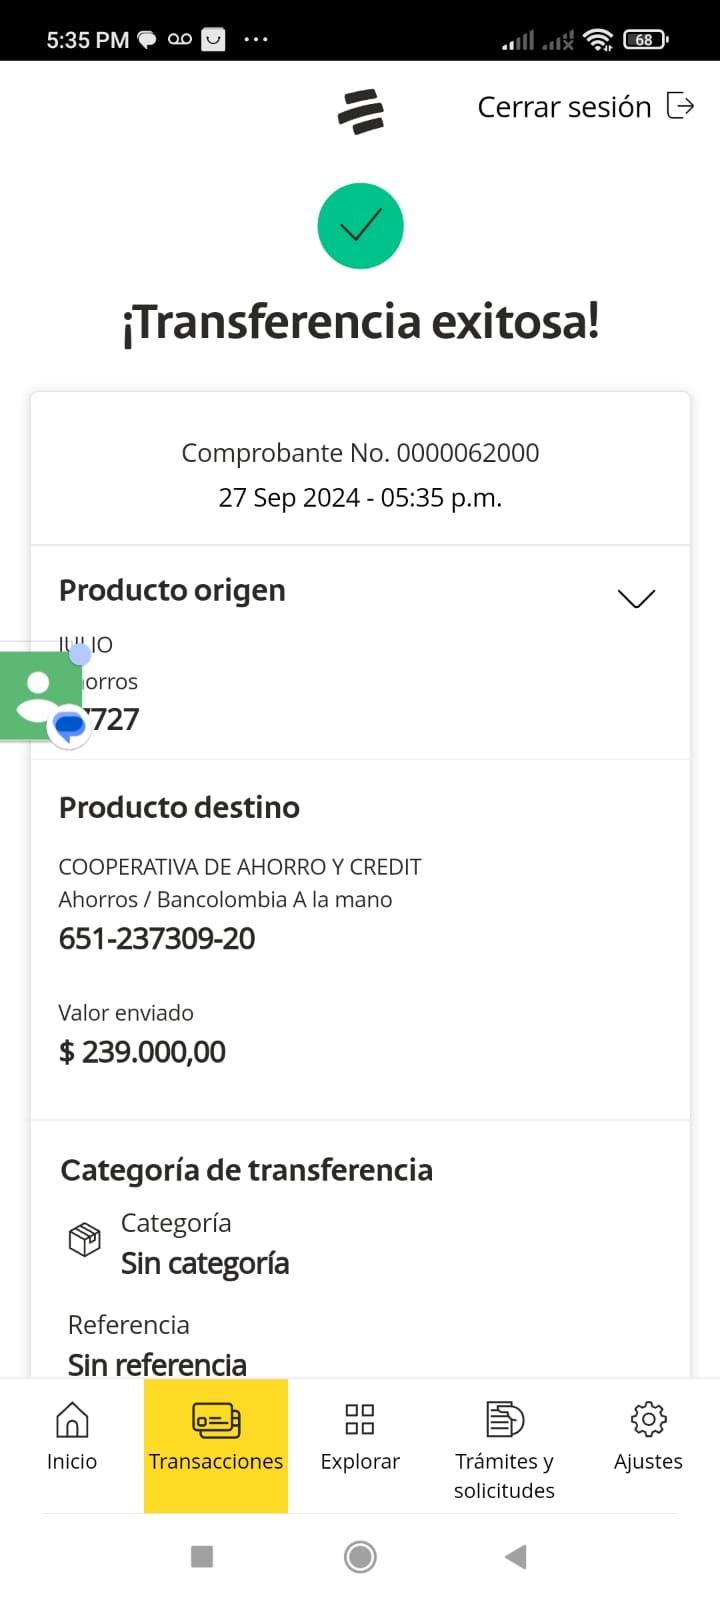Tap the Inicio home icon
This screenshot has width=720, height=1600.
(72, 1419)
